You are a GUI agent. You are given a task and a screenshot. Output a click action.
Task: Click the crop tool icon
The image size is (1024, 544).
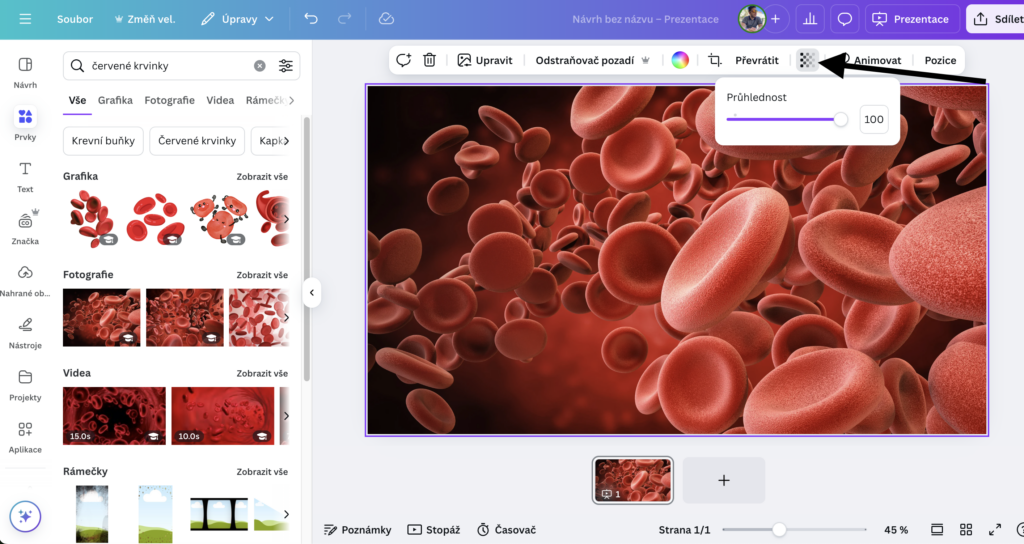tap(714, 60)
